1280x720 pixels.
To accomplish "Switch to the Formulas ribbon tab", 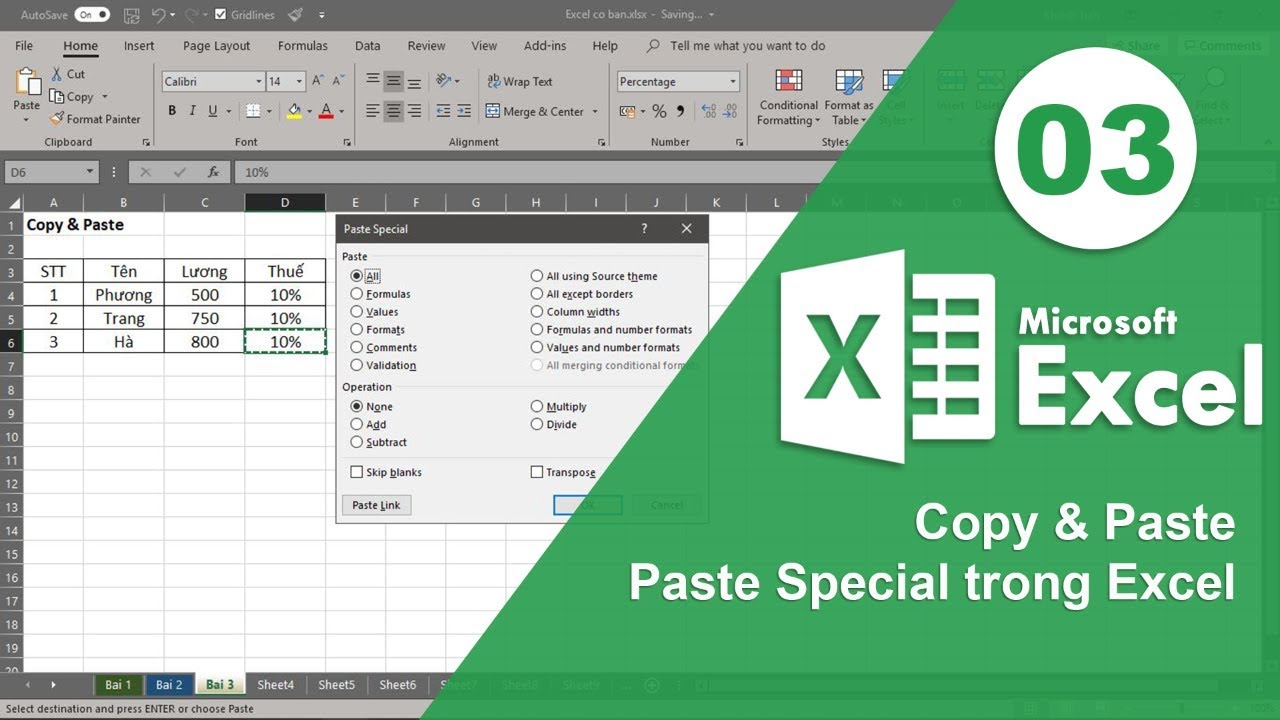I will 303,46.
